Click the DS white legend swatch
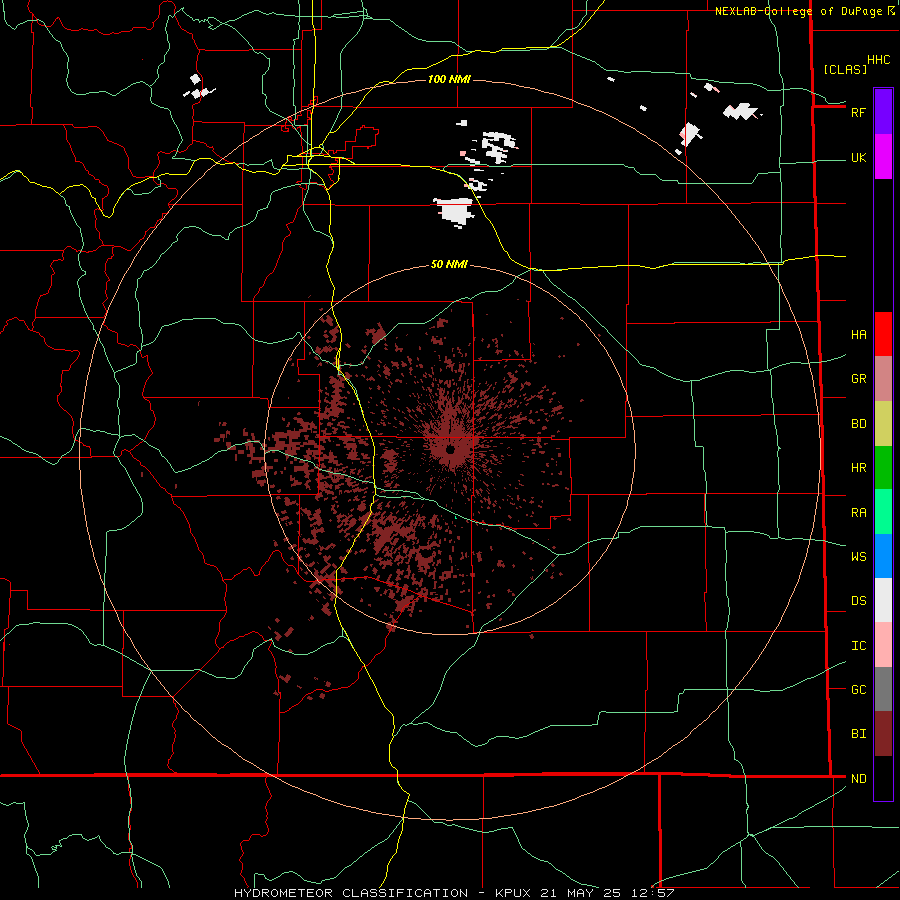This screenshot has width=900, height=900. coord(883,600)
